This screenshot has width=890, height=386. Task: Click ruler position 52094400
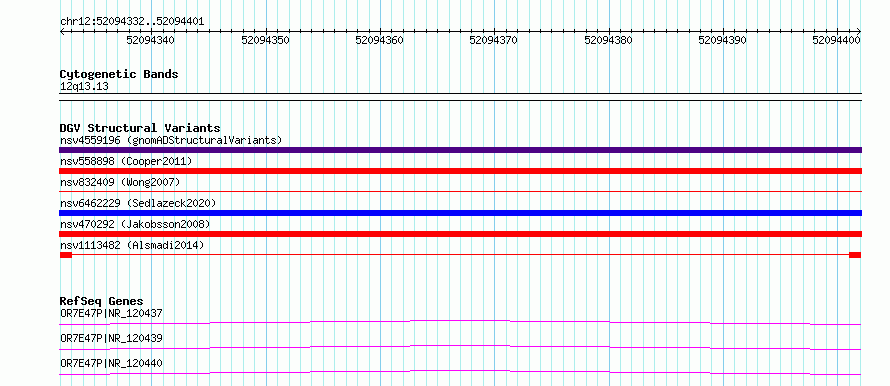pos(837,40)
